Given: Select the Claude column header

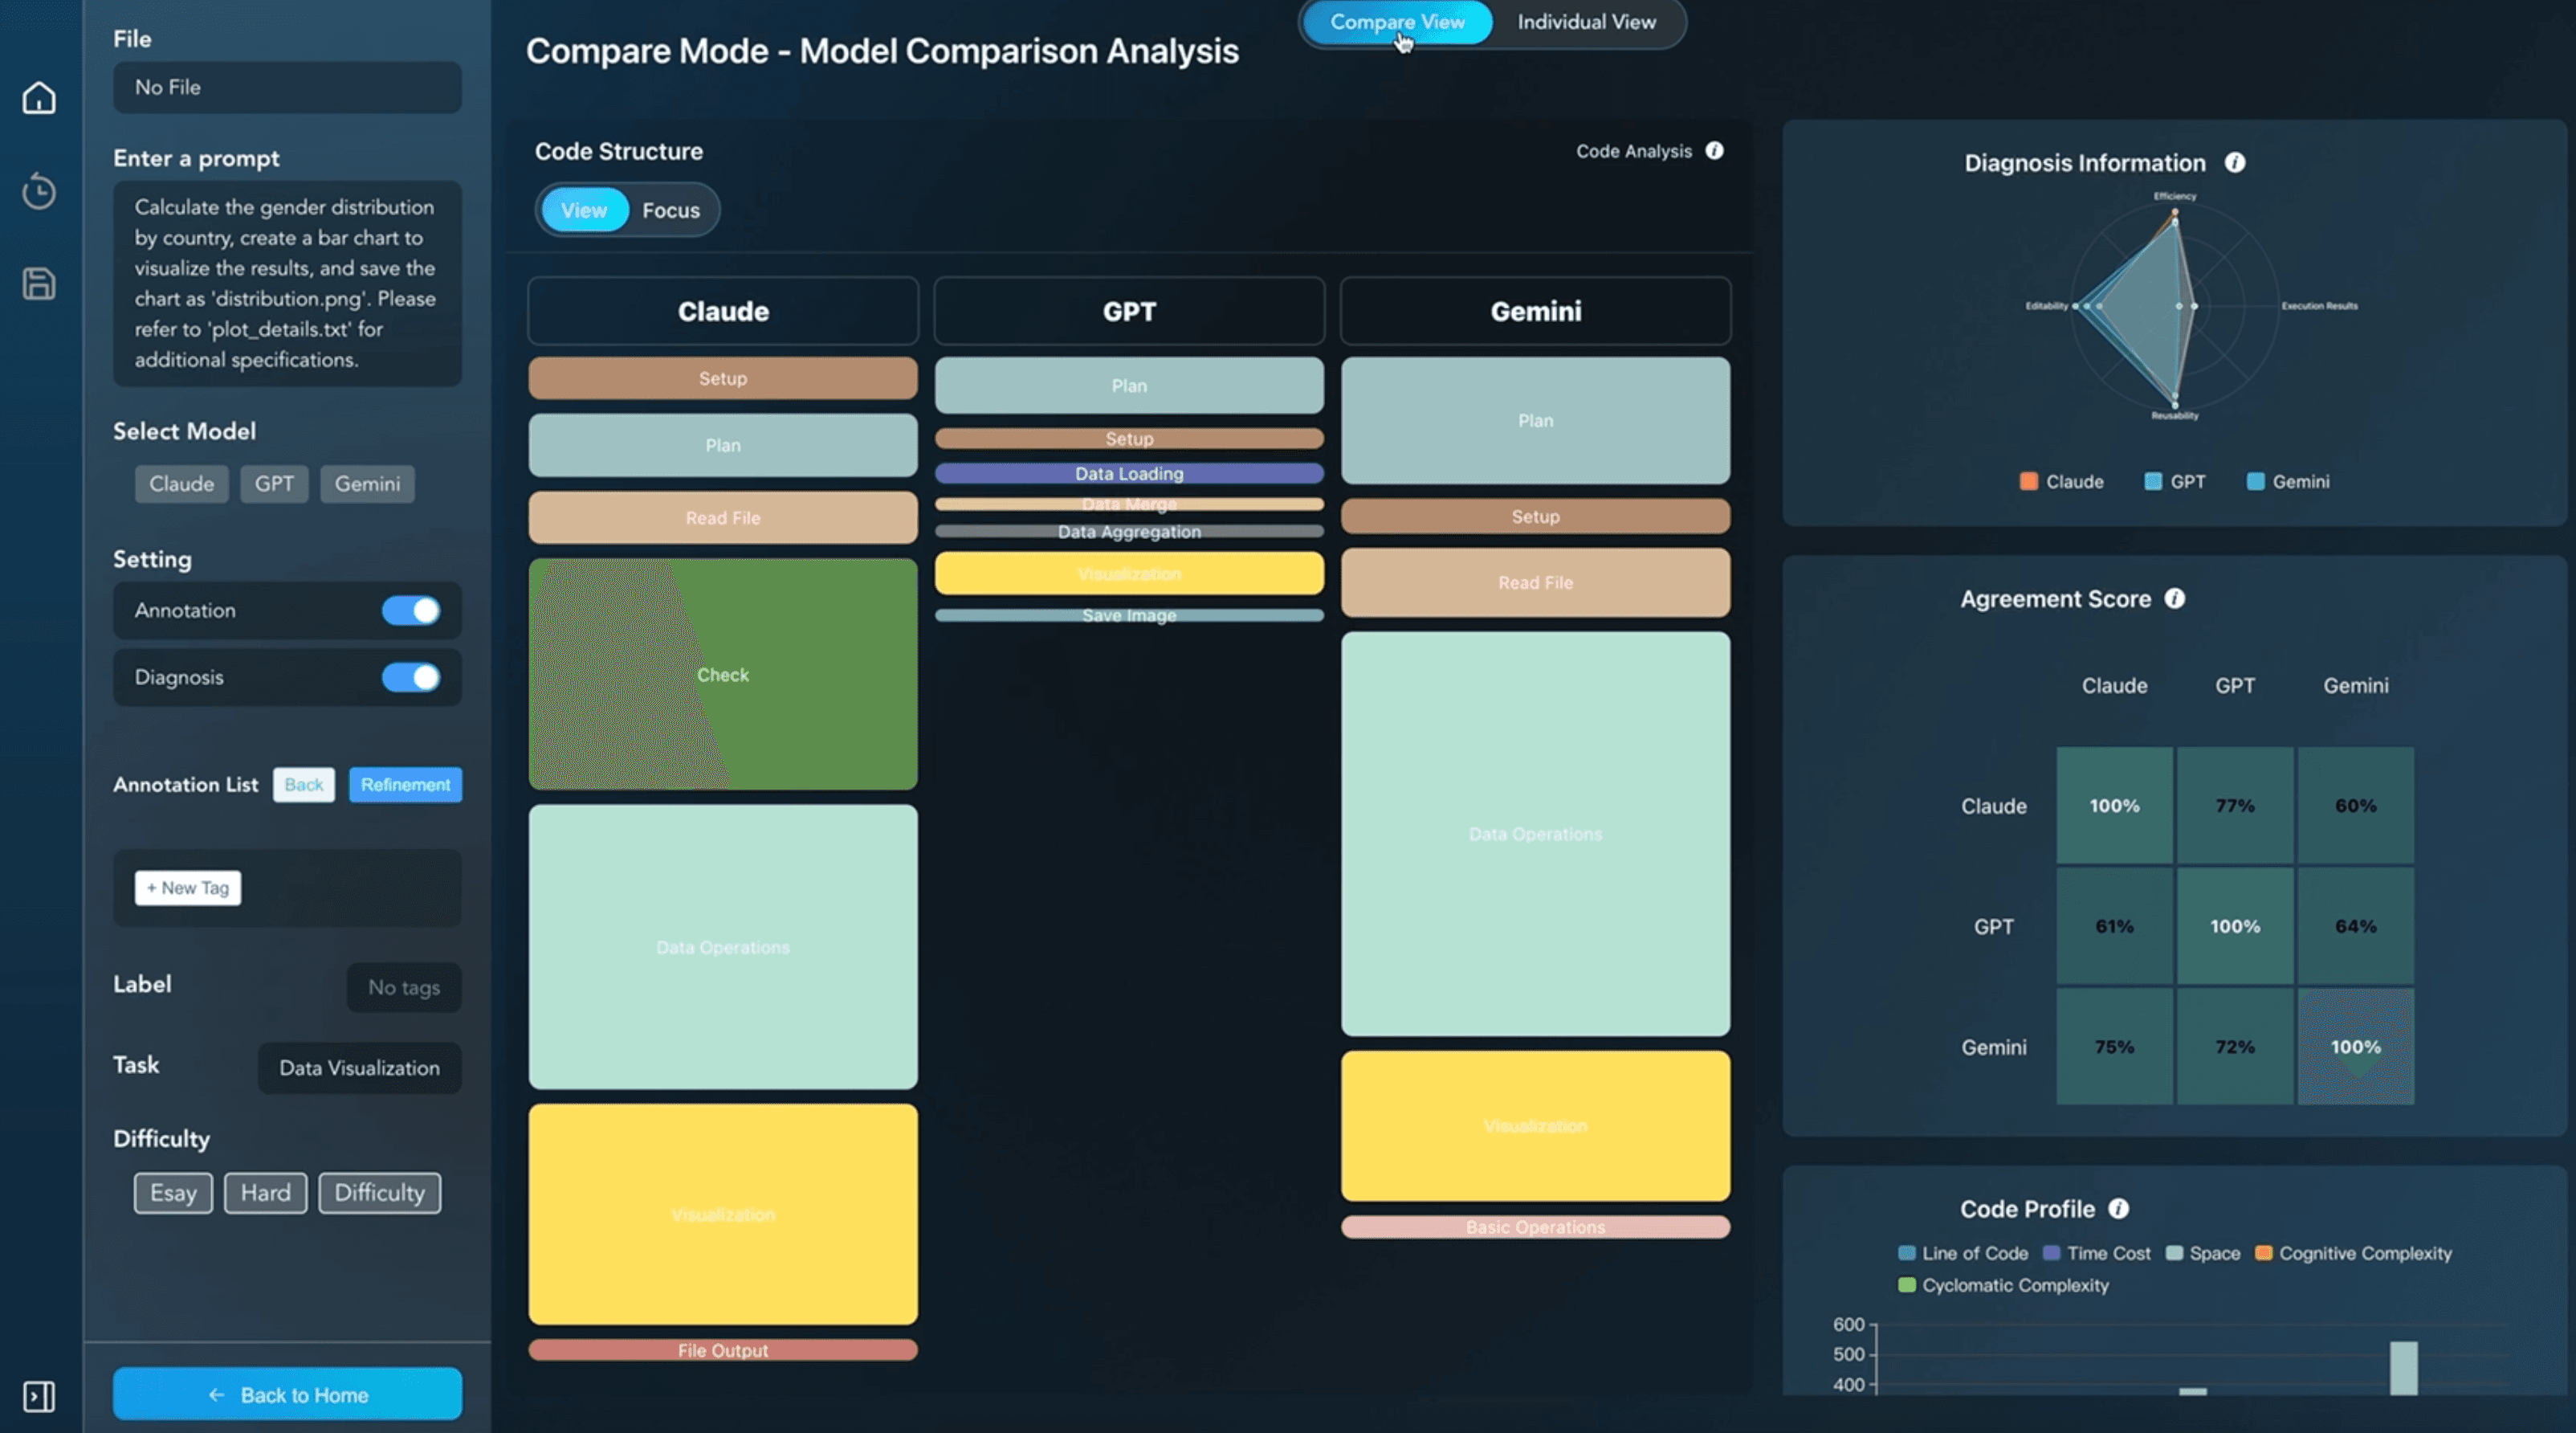Looking at the screenshot, I should [x=723, y=311].
